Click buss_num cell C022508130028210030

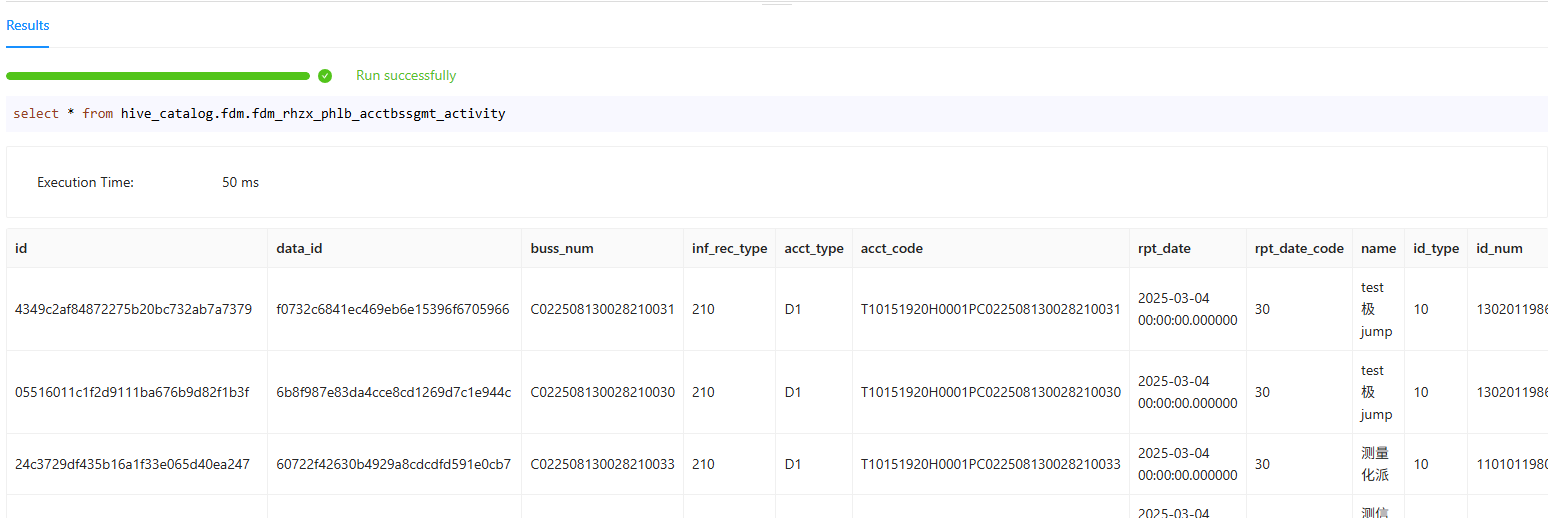602,393
